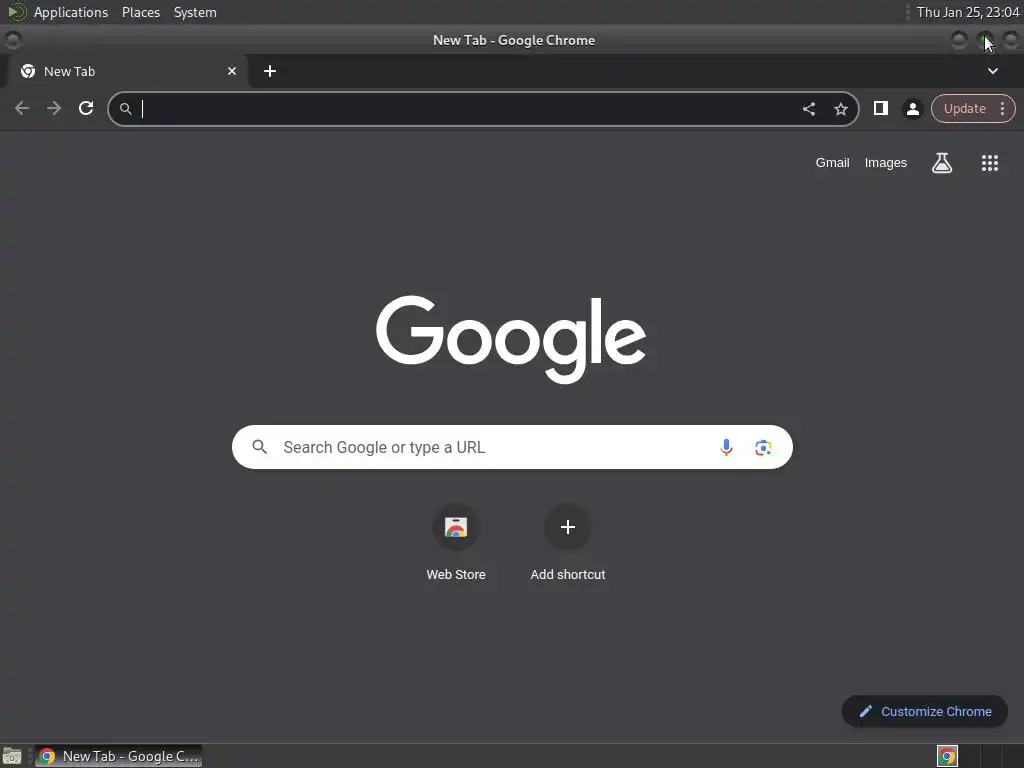Click Chrome taskbar window button
1024x768 pixels.
pos(118,756)
